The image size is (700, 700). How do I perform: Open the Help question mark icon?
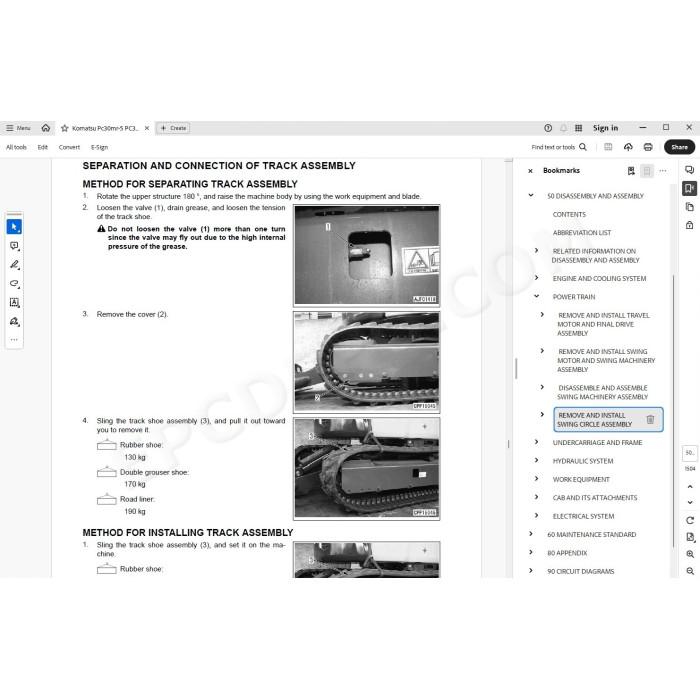click(x=548, y=128)
